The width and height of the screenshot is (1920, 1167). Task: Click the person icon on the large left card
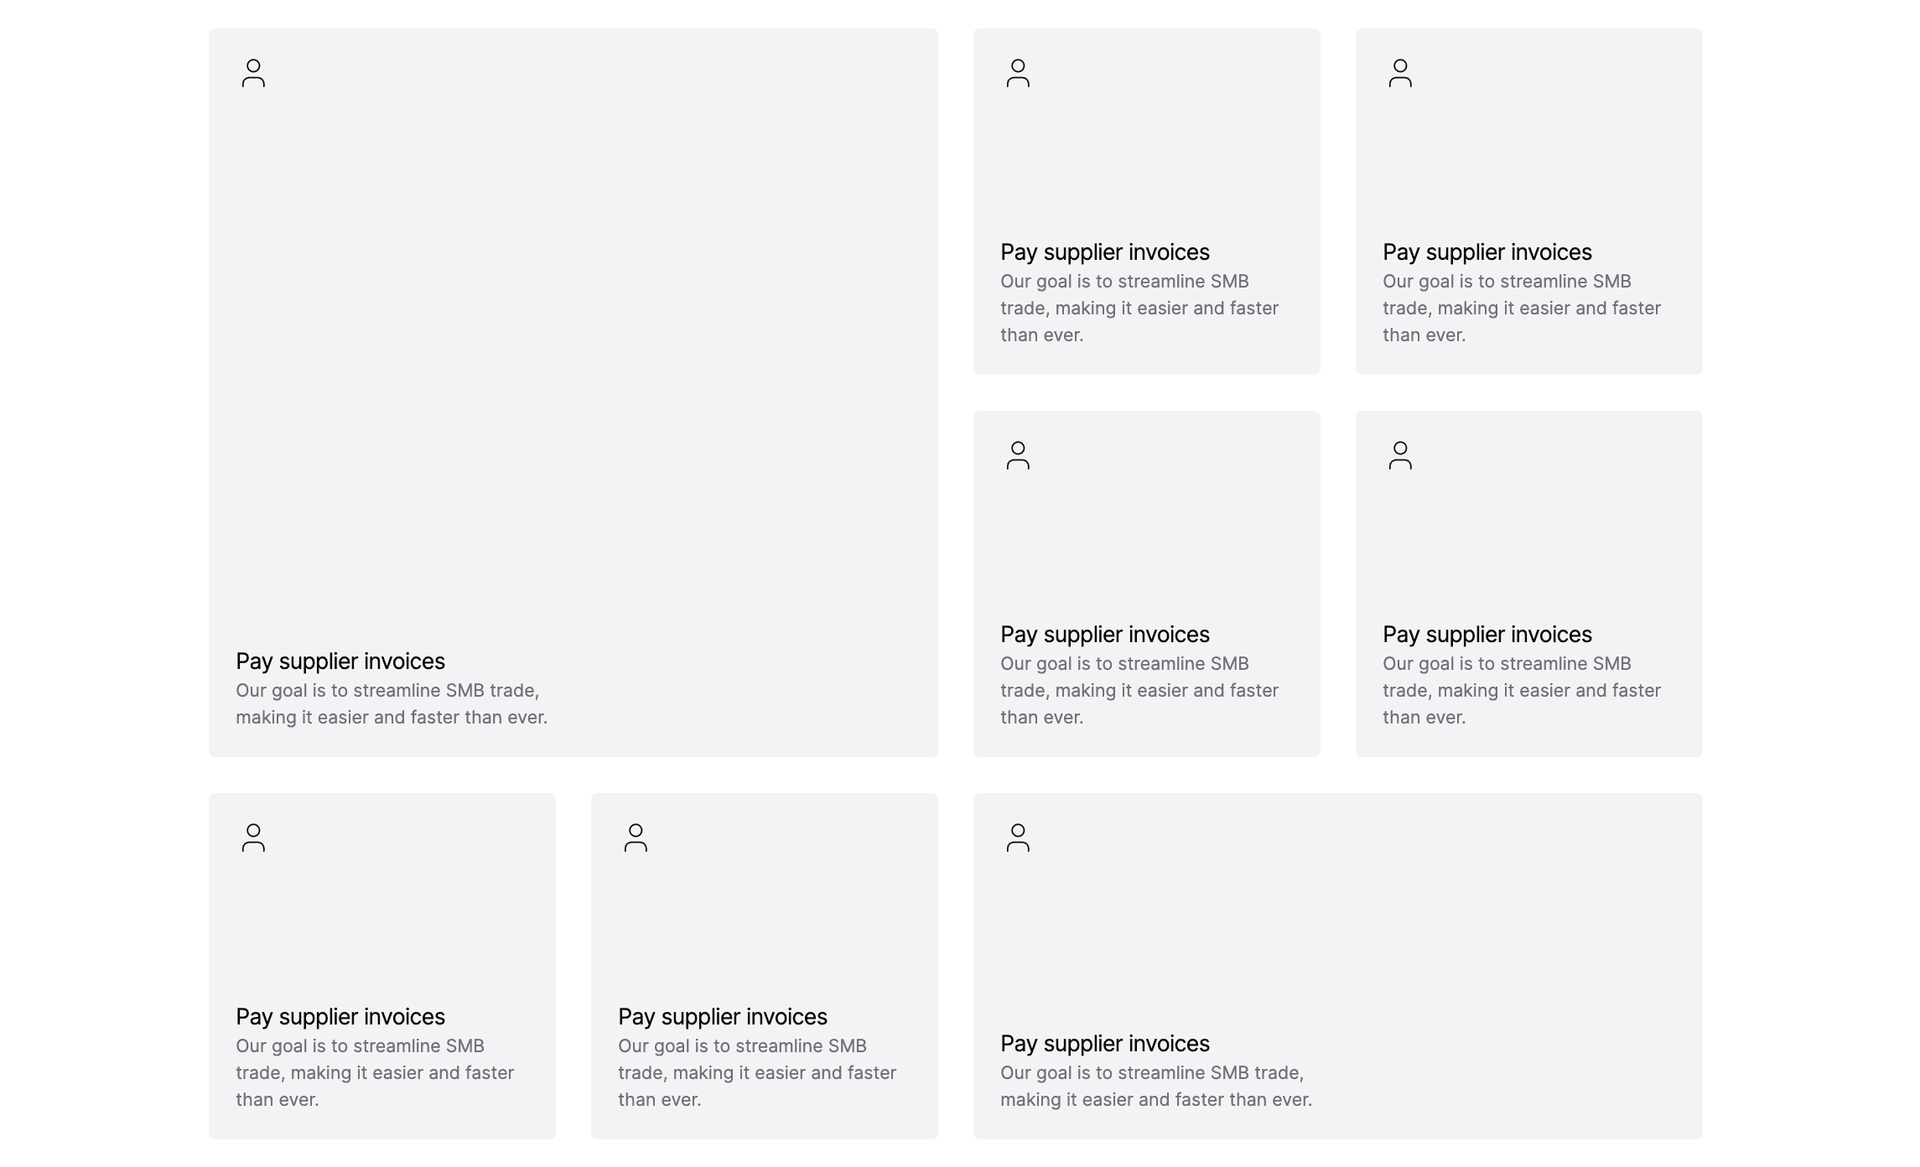(253, 73)
